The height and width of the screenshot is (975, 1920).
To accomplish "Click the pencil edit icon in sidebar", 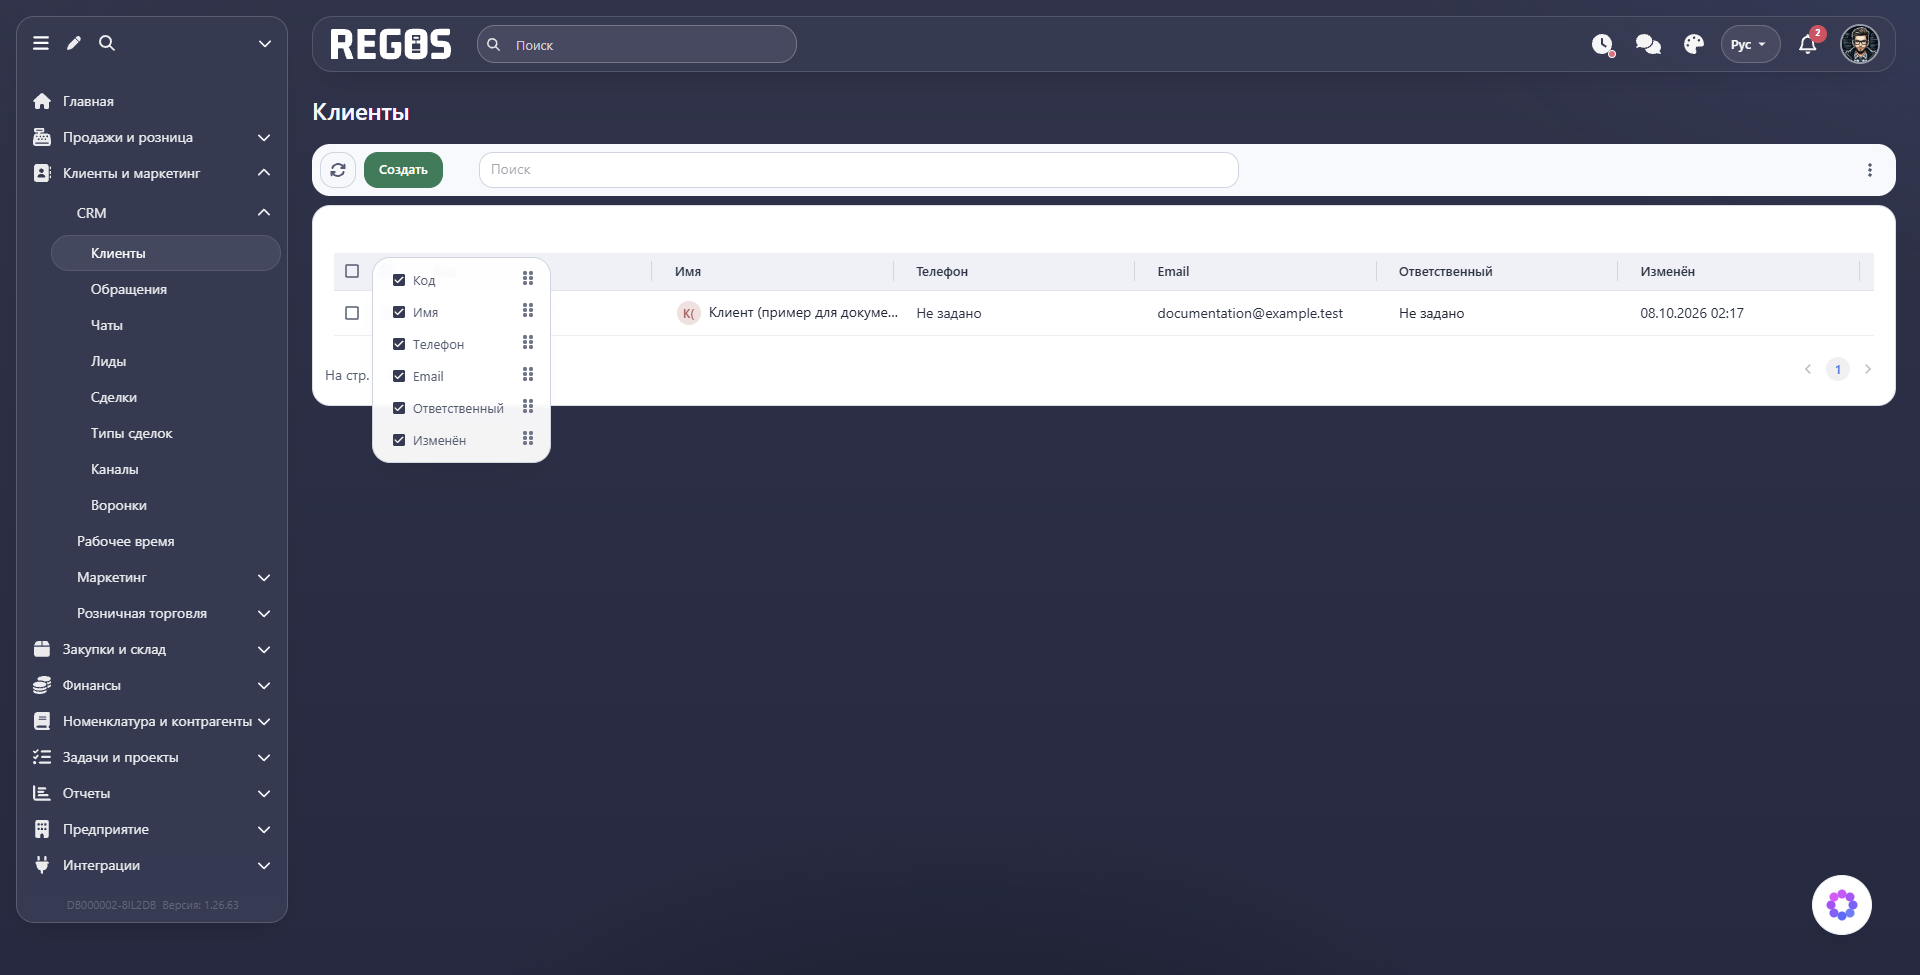I will click(74, 43).
